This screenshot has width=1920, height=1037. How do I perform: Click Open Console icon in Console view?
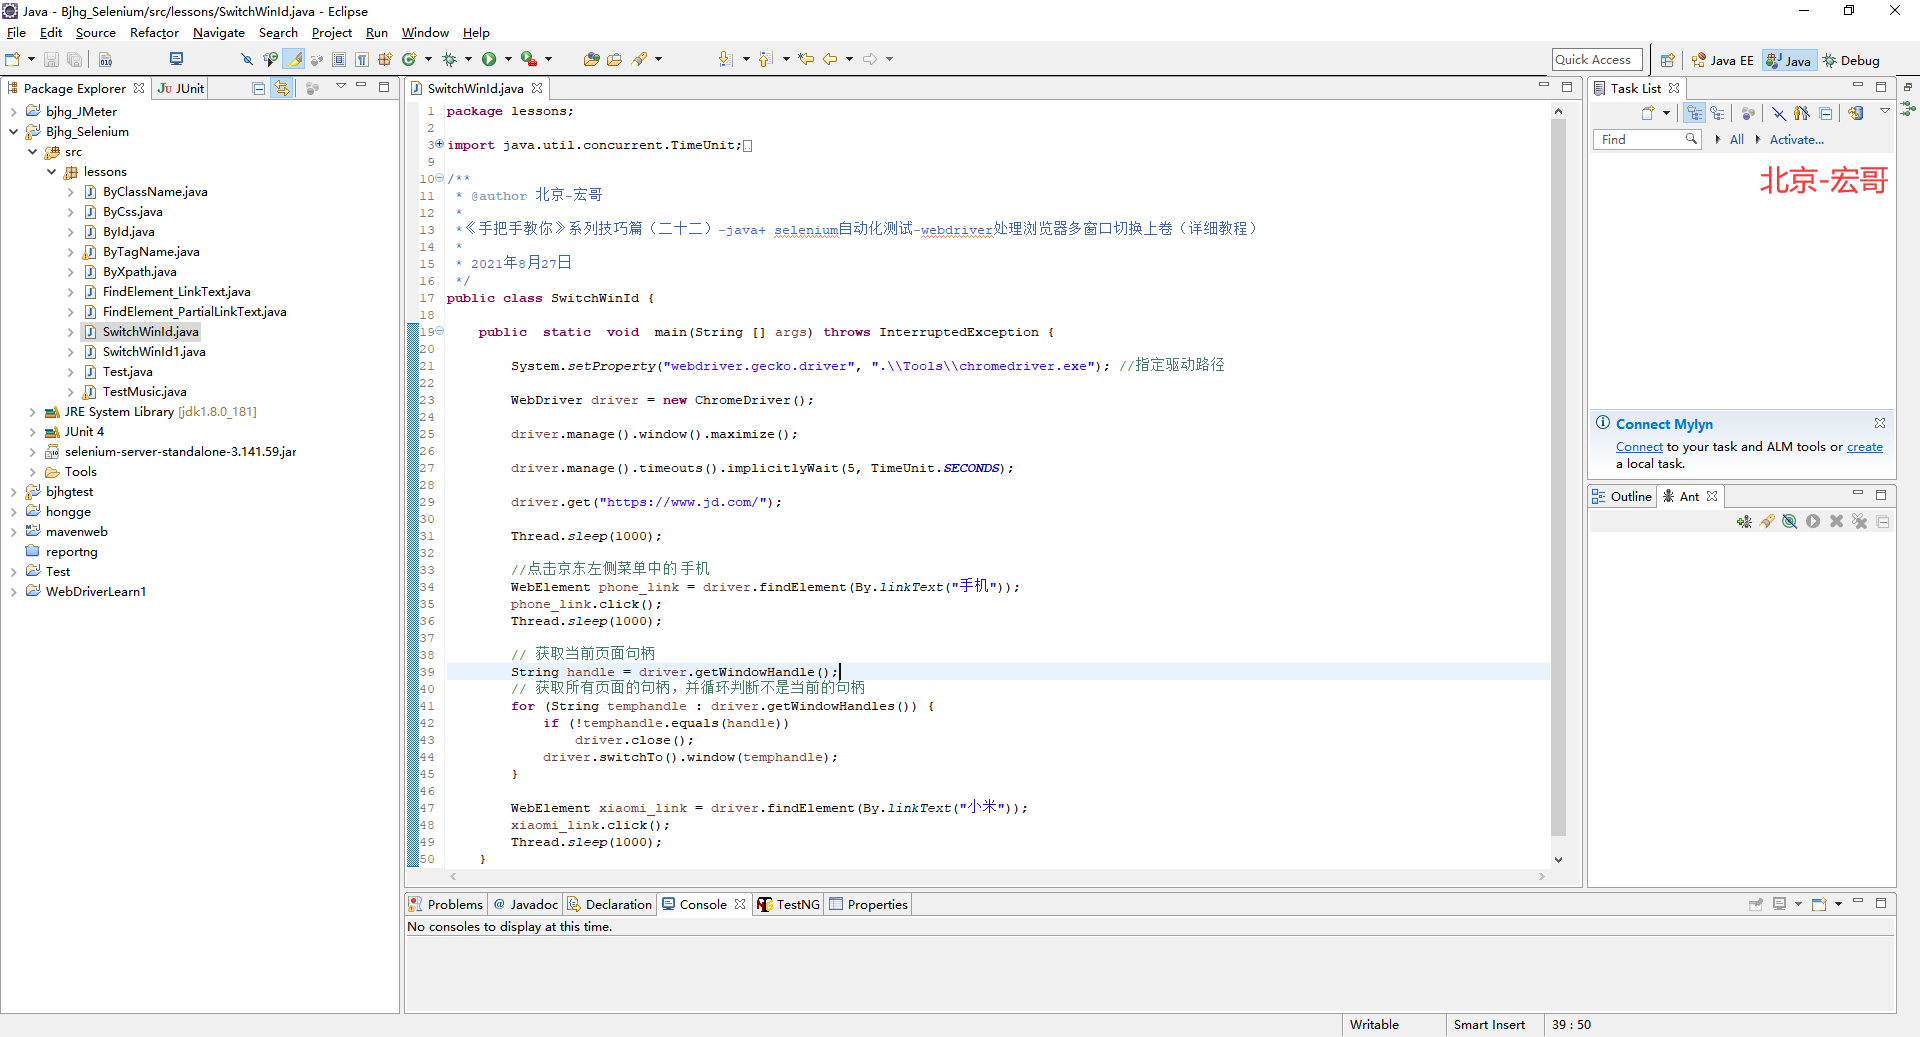(x=1819, y=904)
